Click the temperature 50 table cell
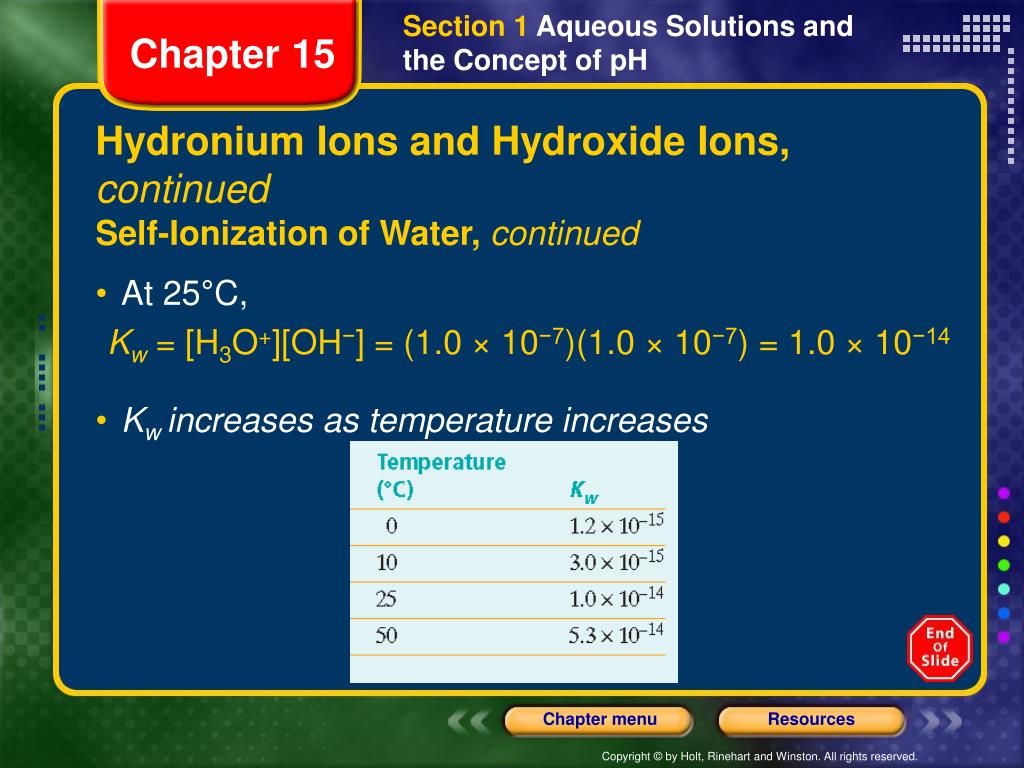Image resolution: width=1024 pixels, height=768 pixels. click(386, 635)
